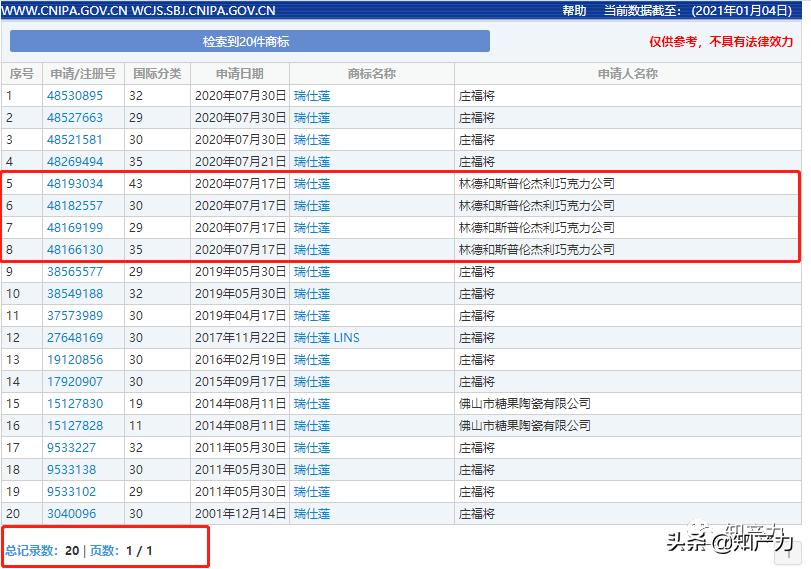The width and height of the screenshot is (811, 569).
Task: Open registration number 48182557
Action: click(x=75, y=205)
